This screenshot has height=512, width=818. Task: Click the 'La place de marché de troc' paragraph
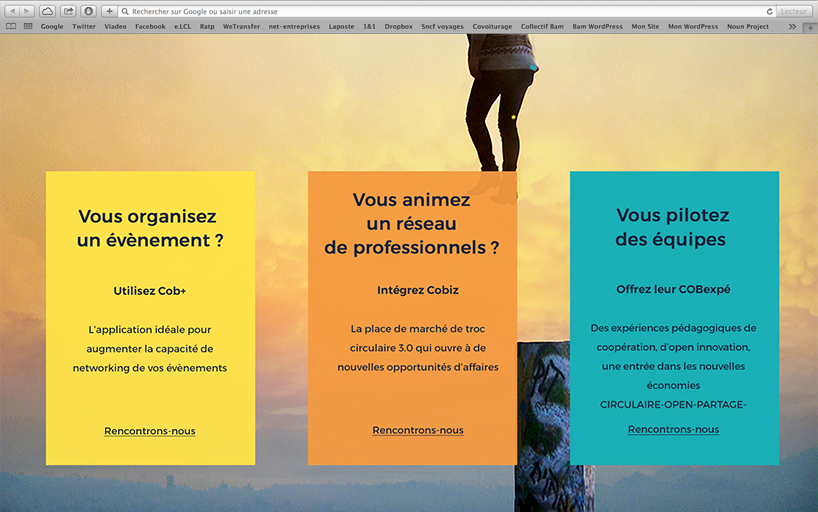coord(418,329)
